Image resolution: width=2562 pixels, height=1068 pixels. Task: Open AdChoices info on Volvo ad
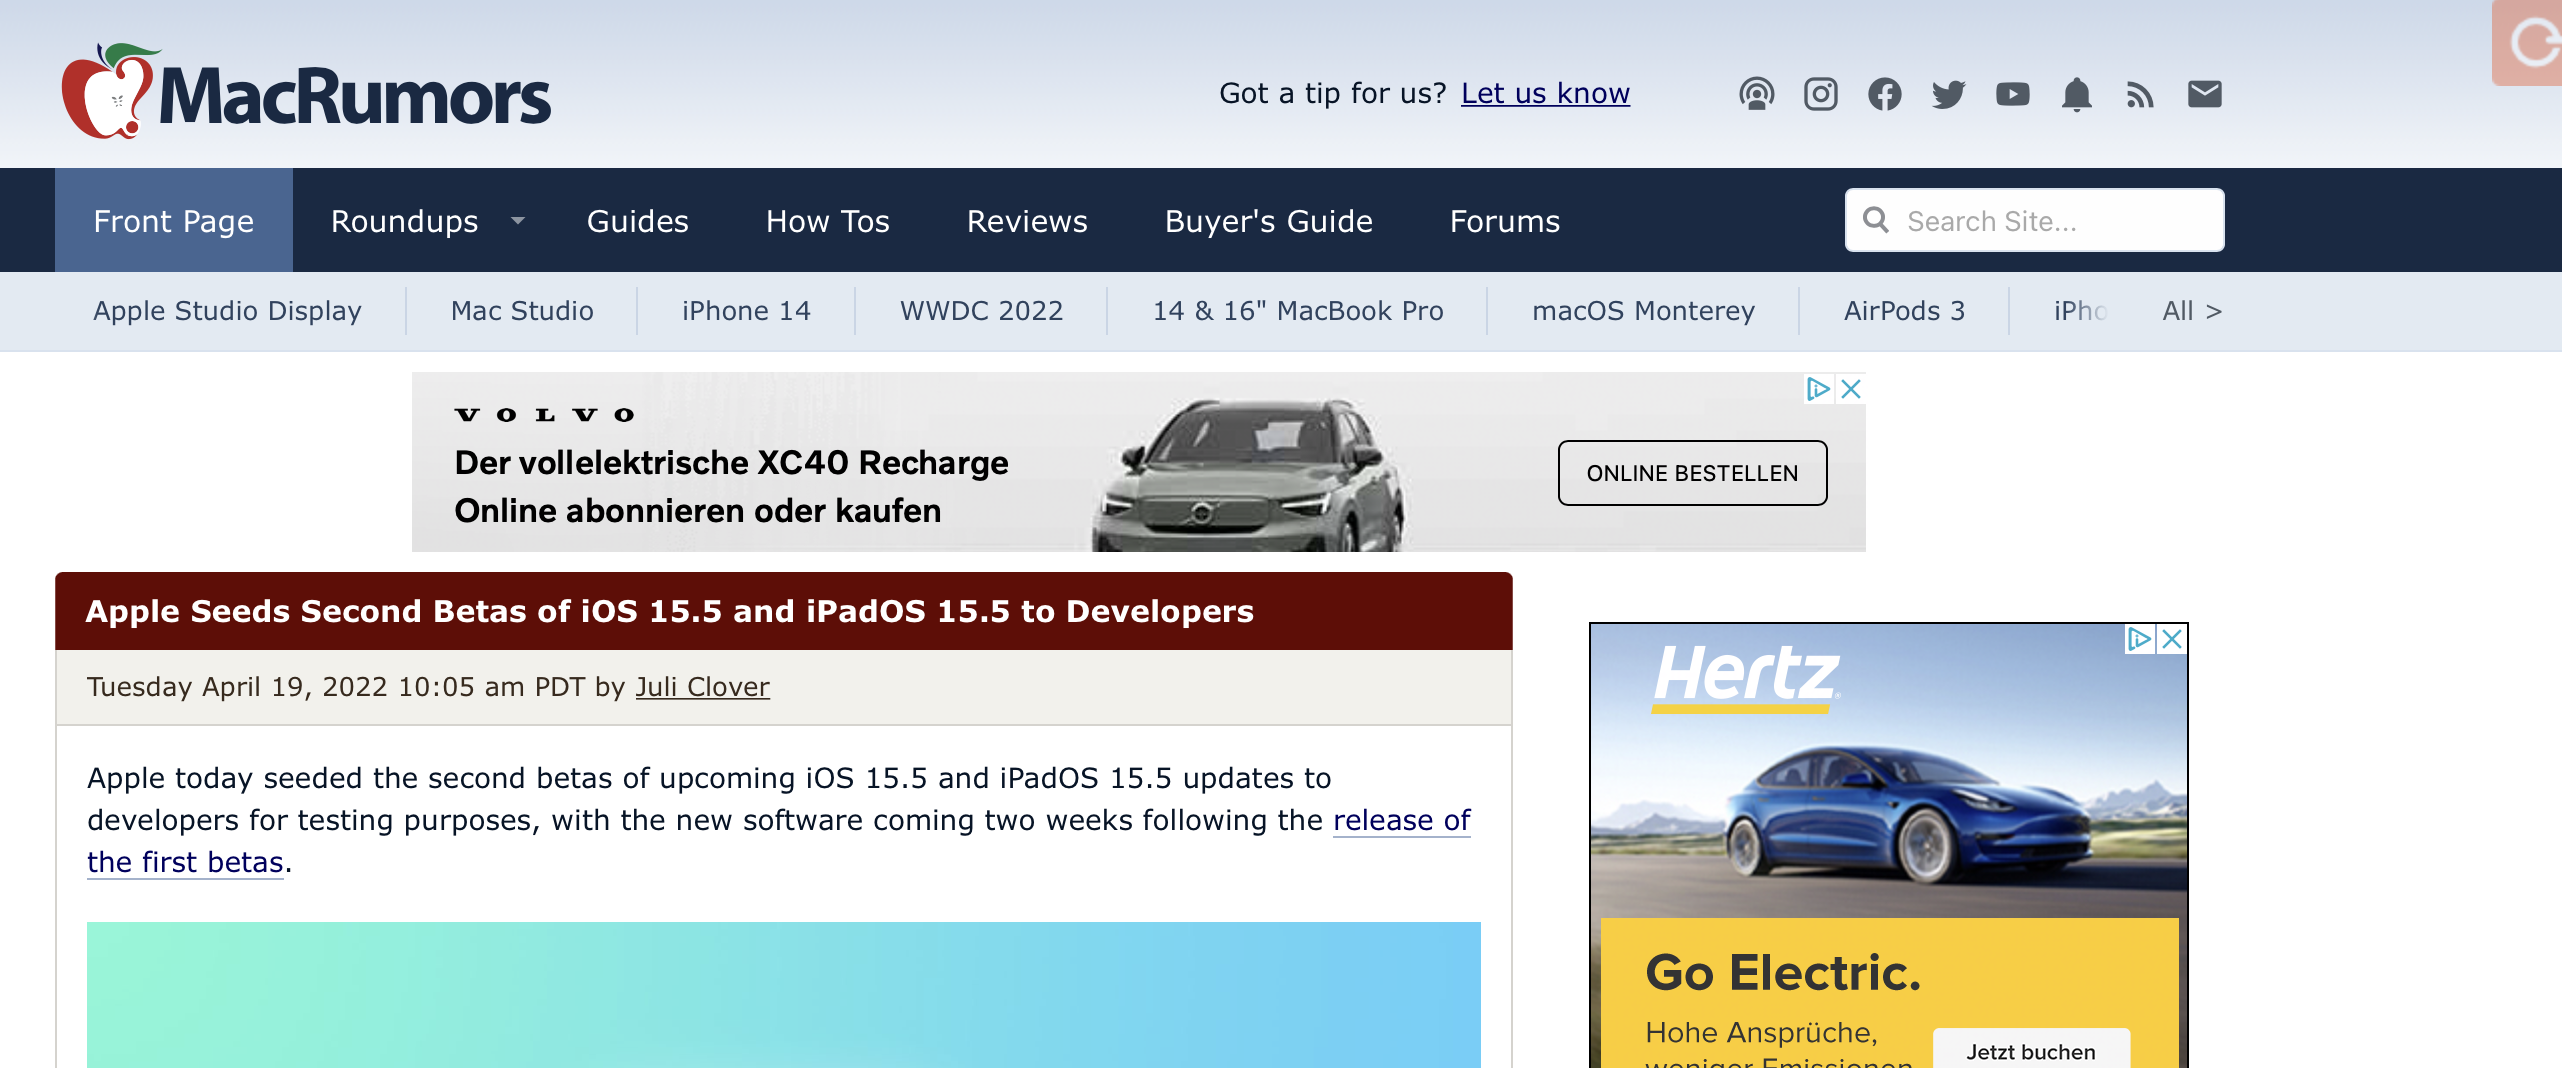(x=1819, y=389)
